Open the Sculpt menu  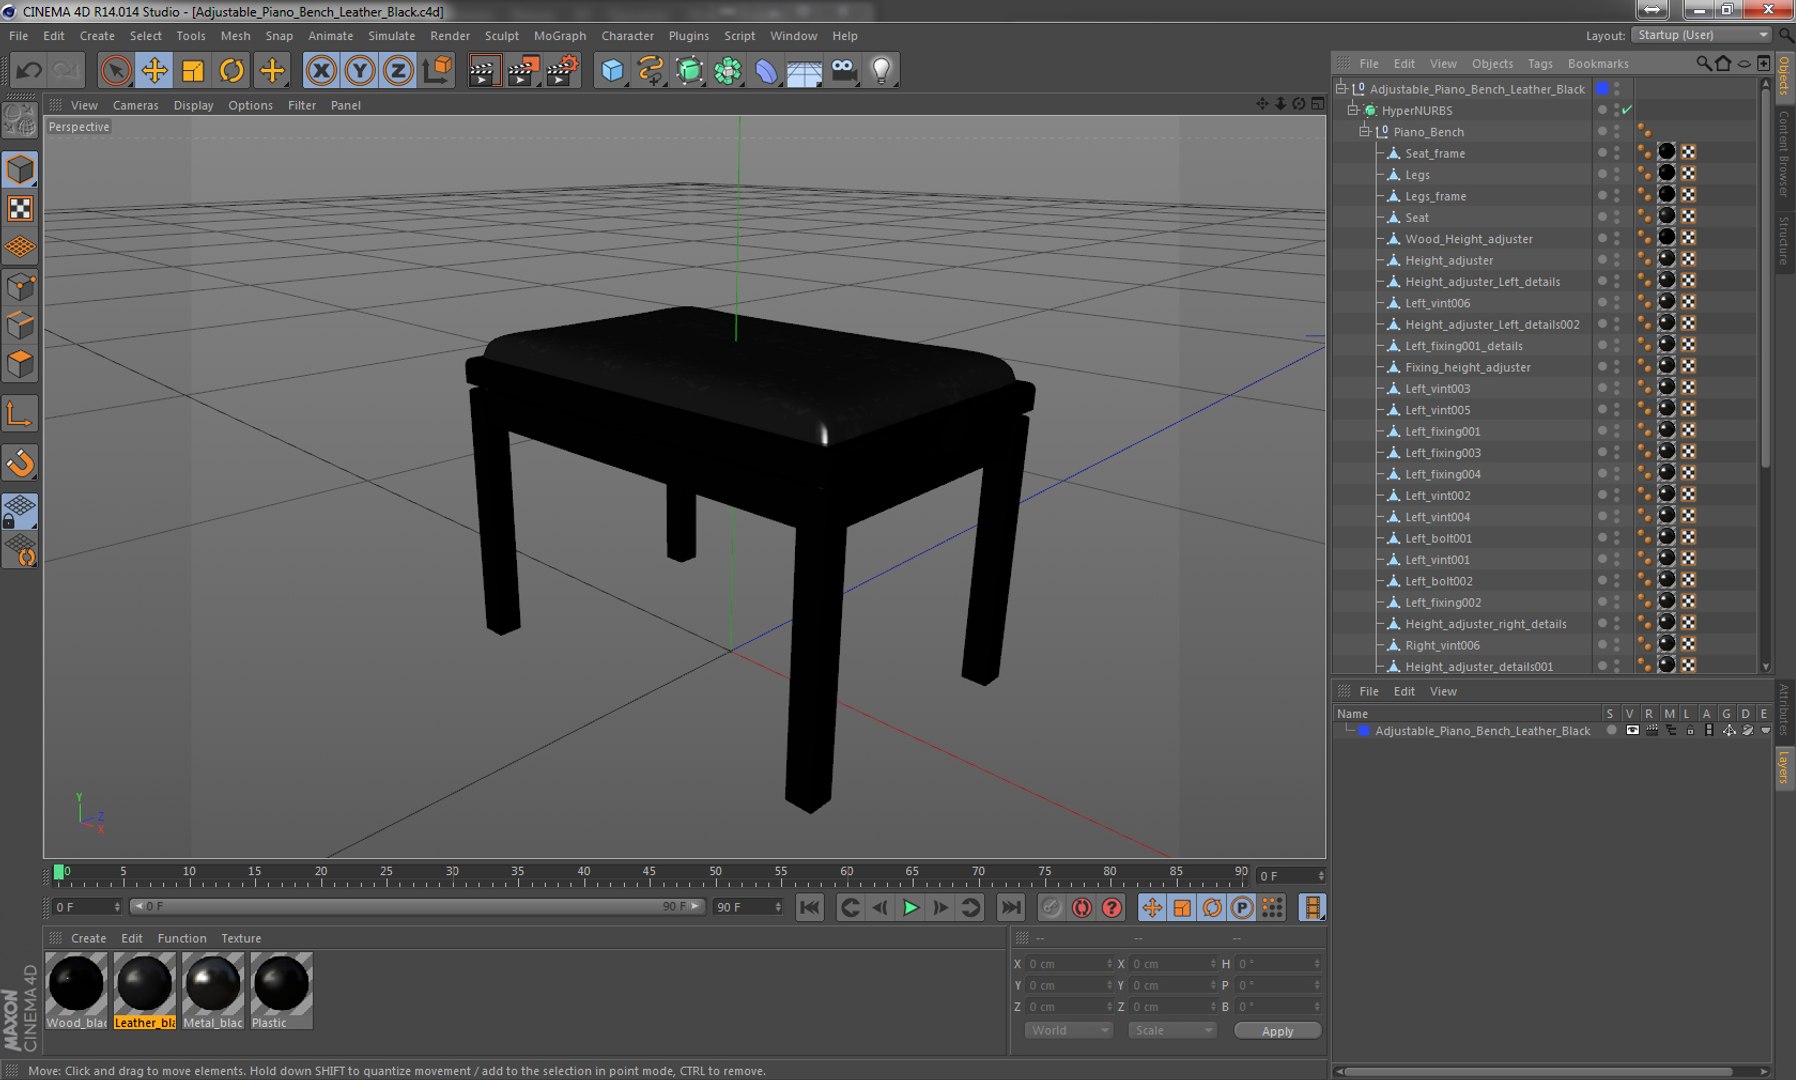click(x=501, y=36)
